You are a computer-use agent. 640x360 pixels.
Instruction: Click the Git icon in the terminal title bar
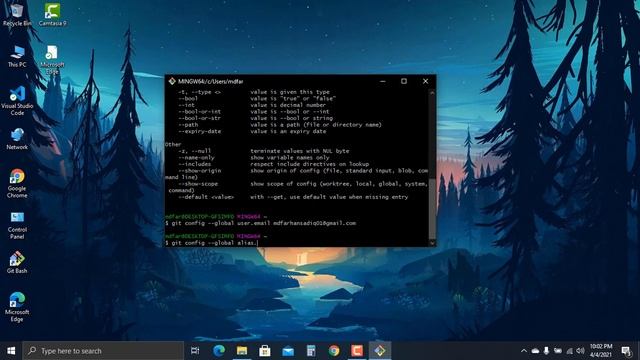pos(172,81)
